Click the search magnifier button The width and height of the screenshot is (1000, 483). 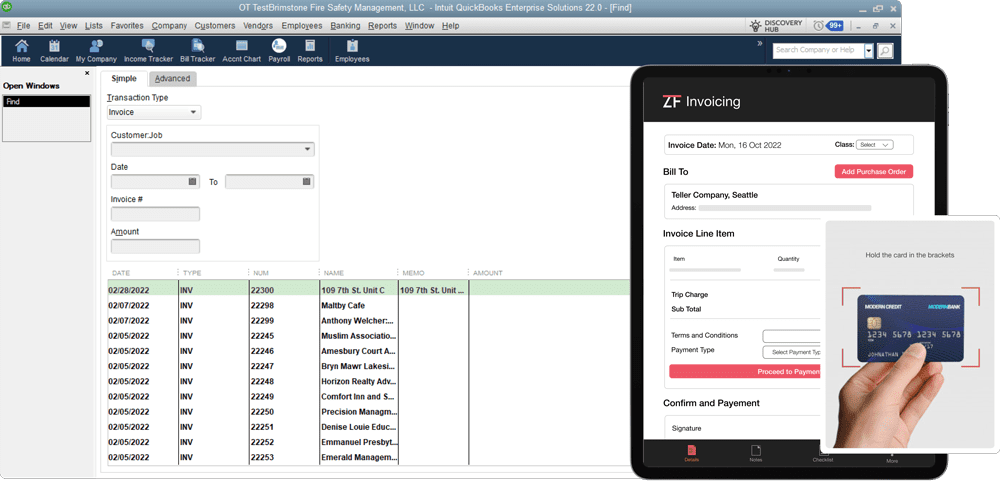(x=885, y=50)
